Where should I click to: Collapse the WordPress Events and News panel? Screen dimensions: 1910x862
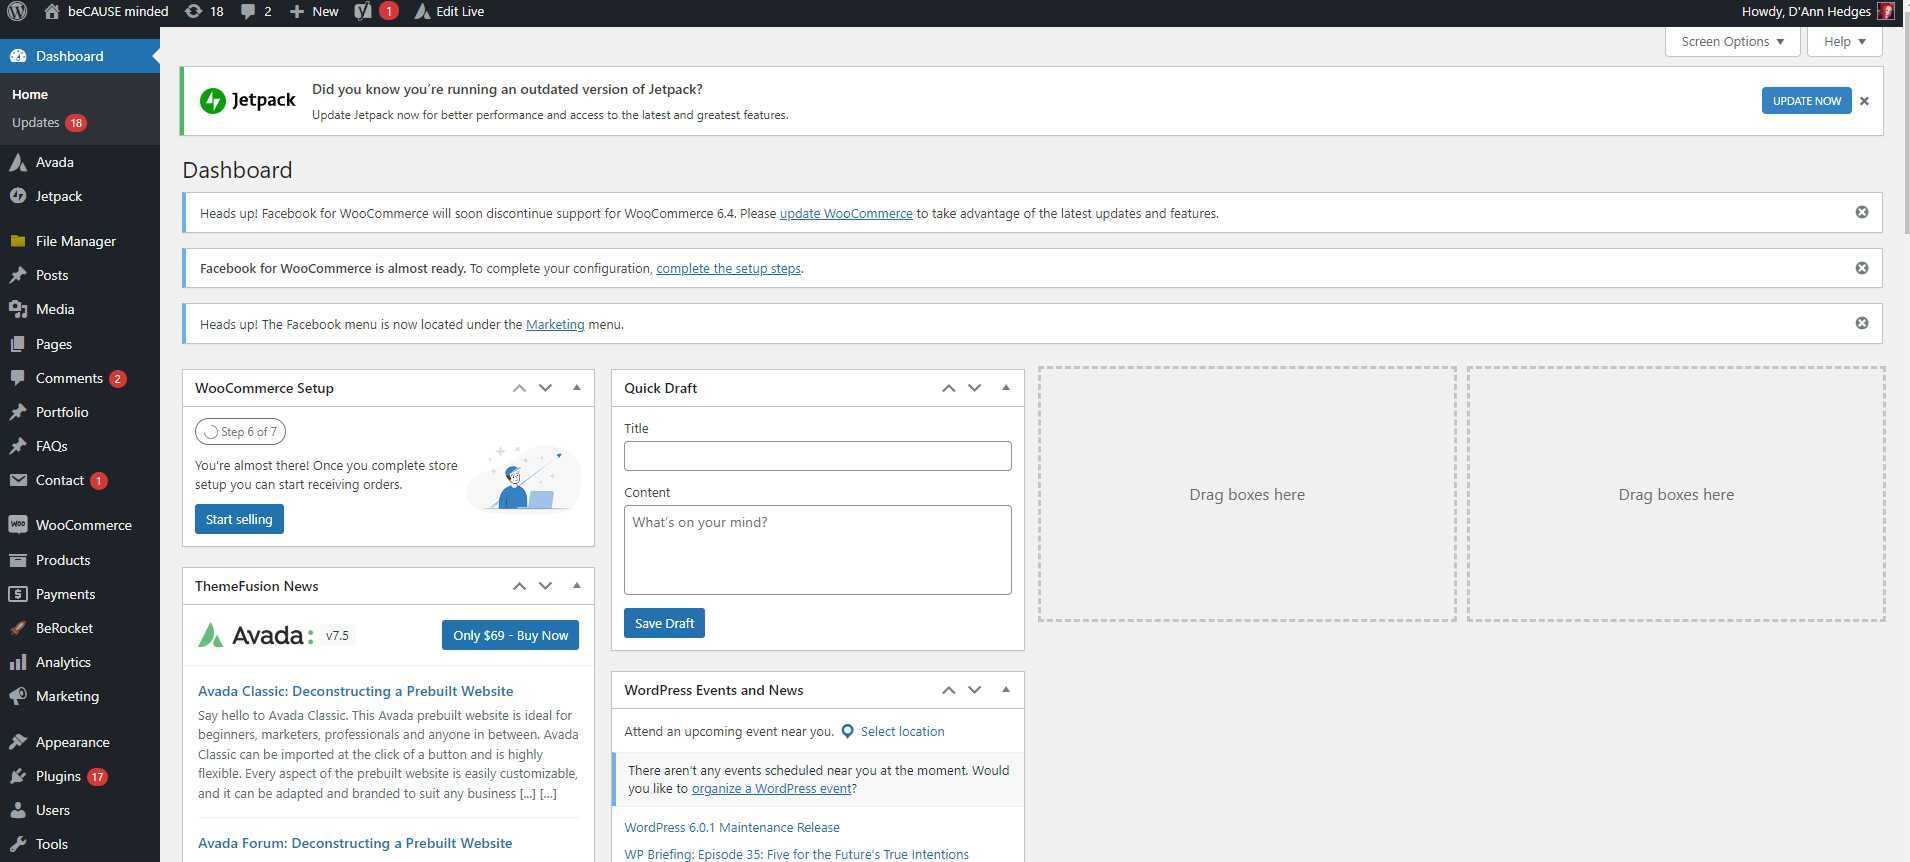tap(1006, 690)
